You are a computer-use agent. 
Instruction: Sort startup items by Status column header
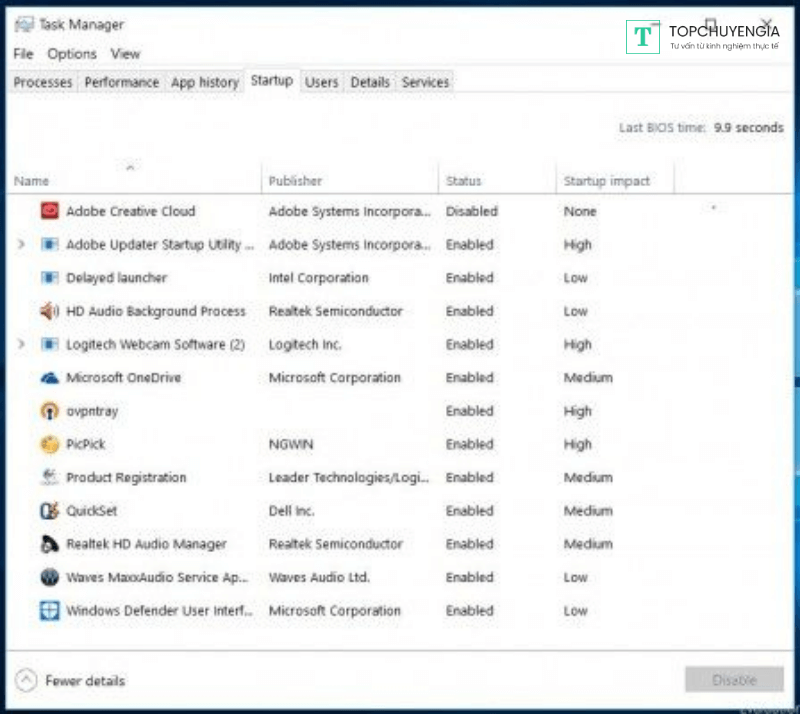tap(463, 181)
